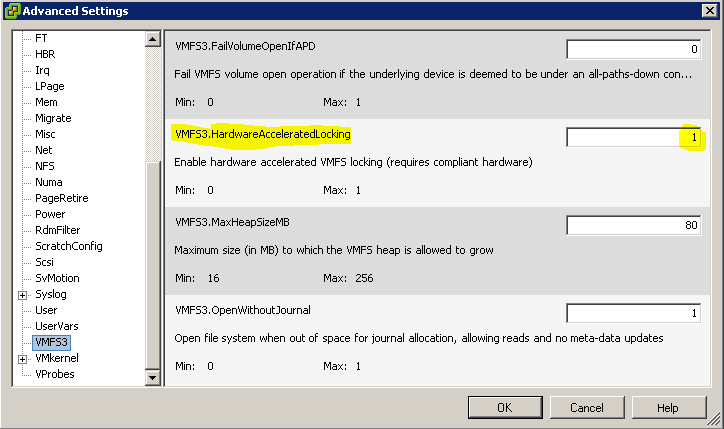724x429 pixels.
Task: Open the UserVars category
Action: 56,326
